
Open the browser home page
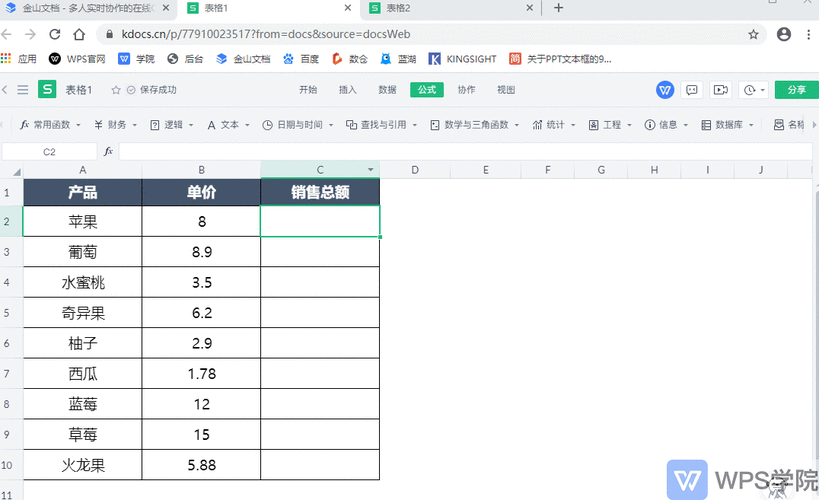point(79,34)
